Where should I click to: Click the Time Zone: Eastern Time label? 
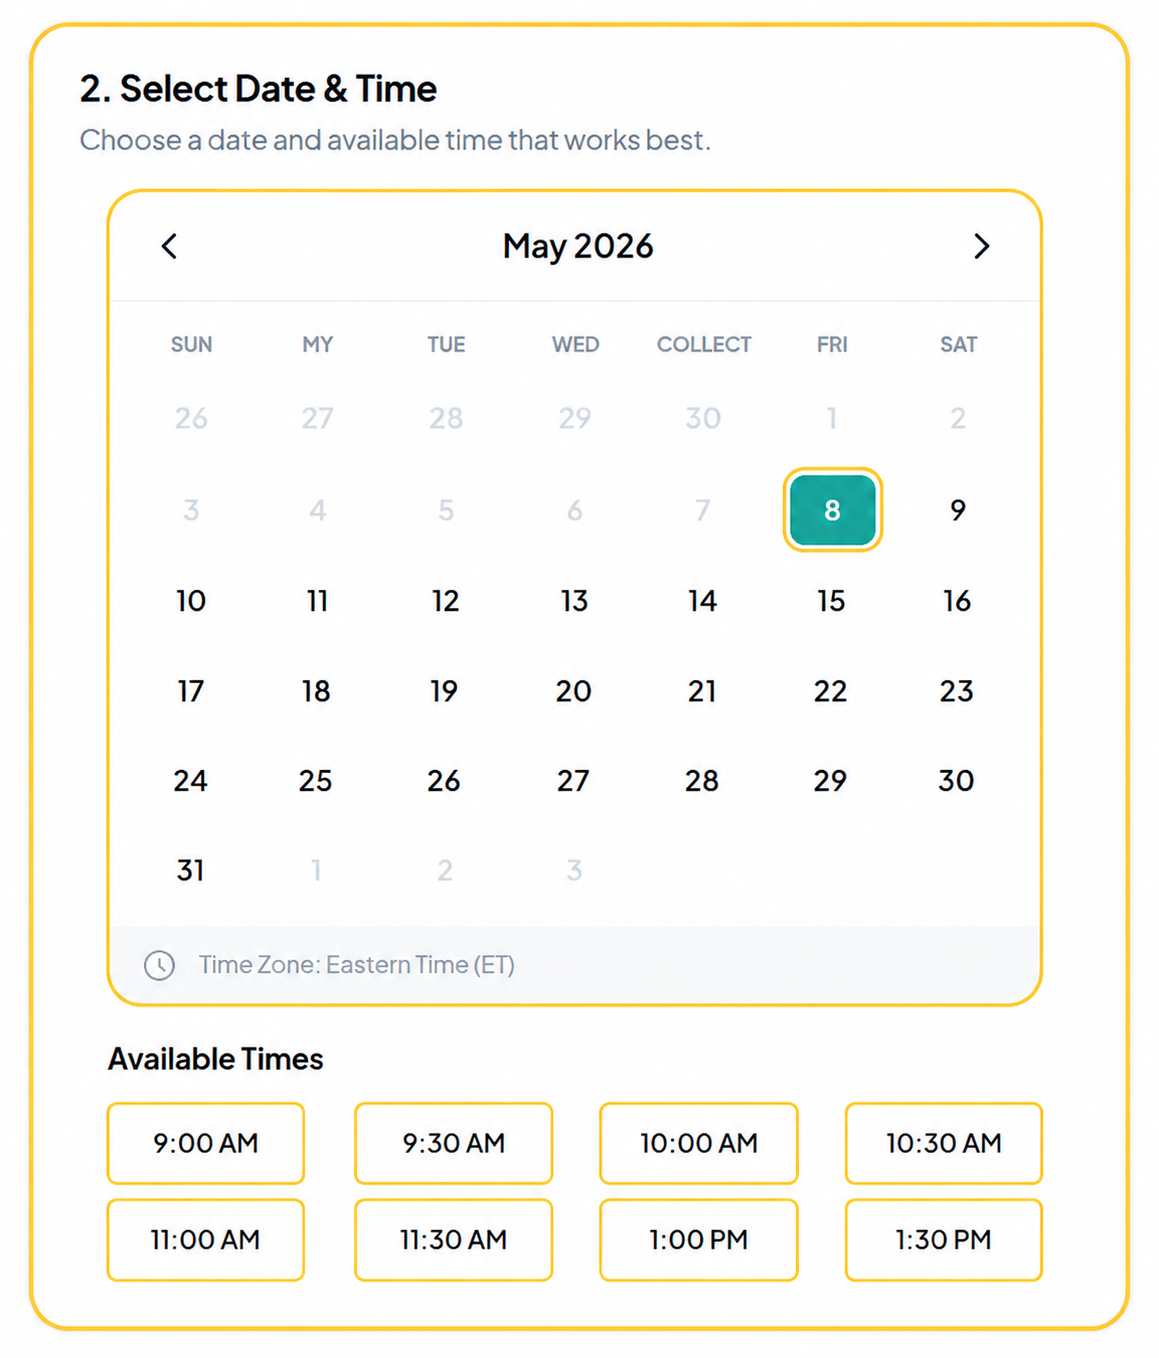pos(357,965)
